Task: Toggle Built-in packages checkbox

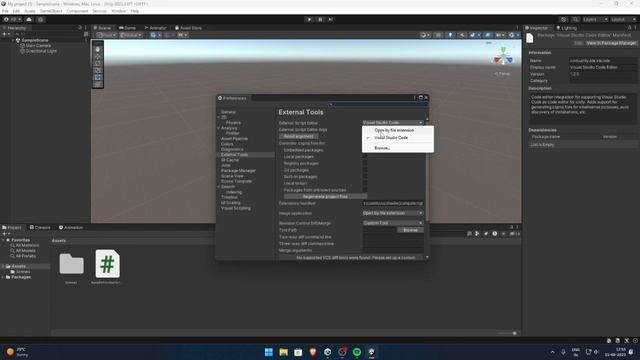Action: tap(365, 177)
